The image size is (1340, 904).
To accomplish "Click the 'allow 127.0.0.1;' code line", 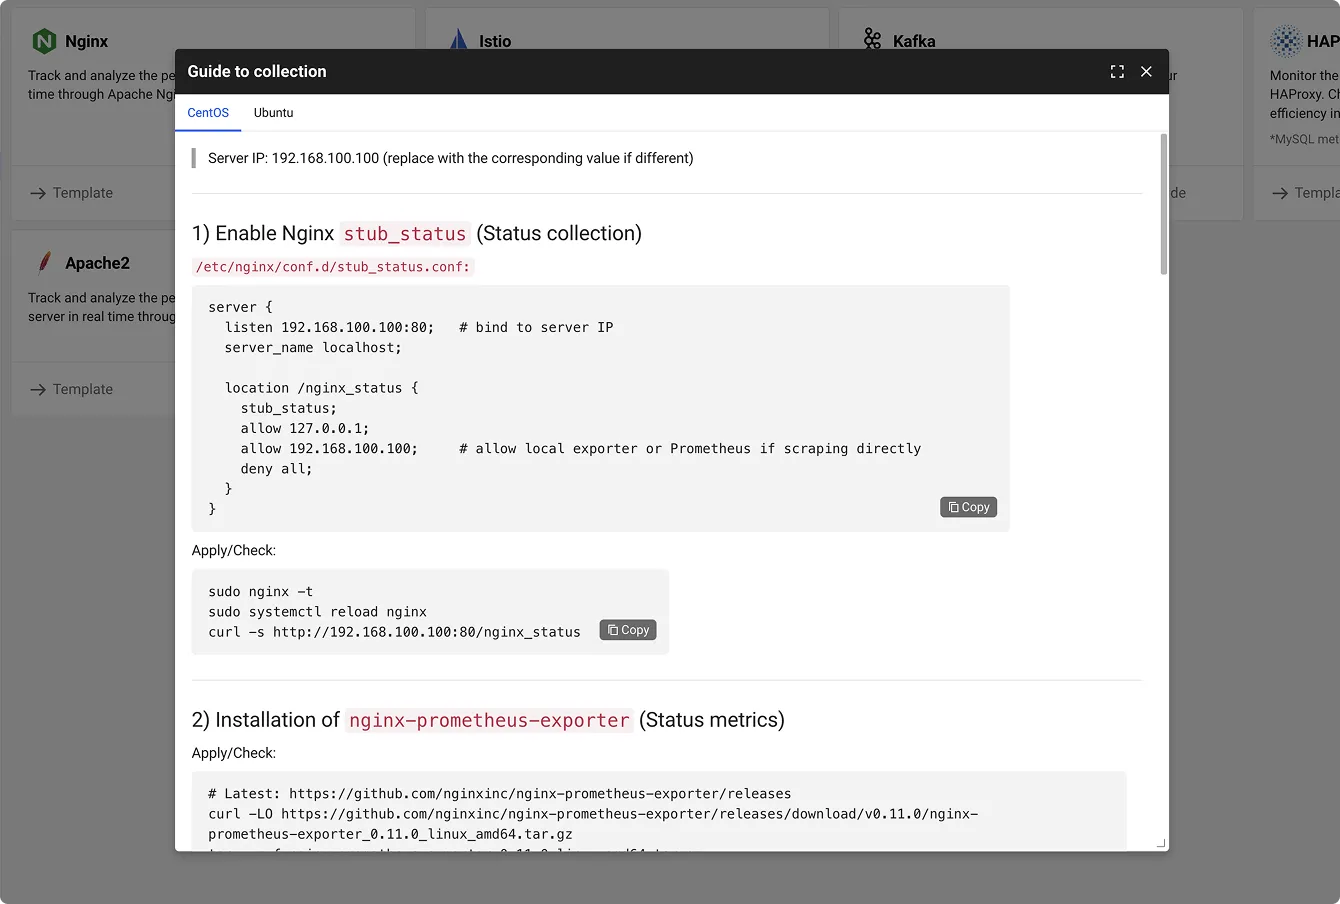I will [x=305, y=428].
